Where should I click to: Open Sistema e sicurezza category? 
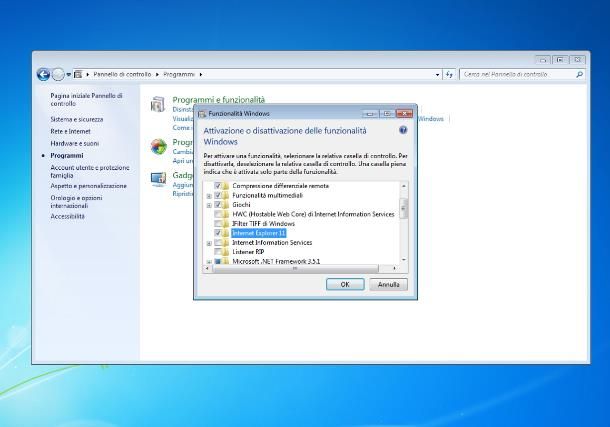tap(77, 119)
